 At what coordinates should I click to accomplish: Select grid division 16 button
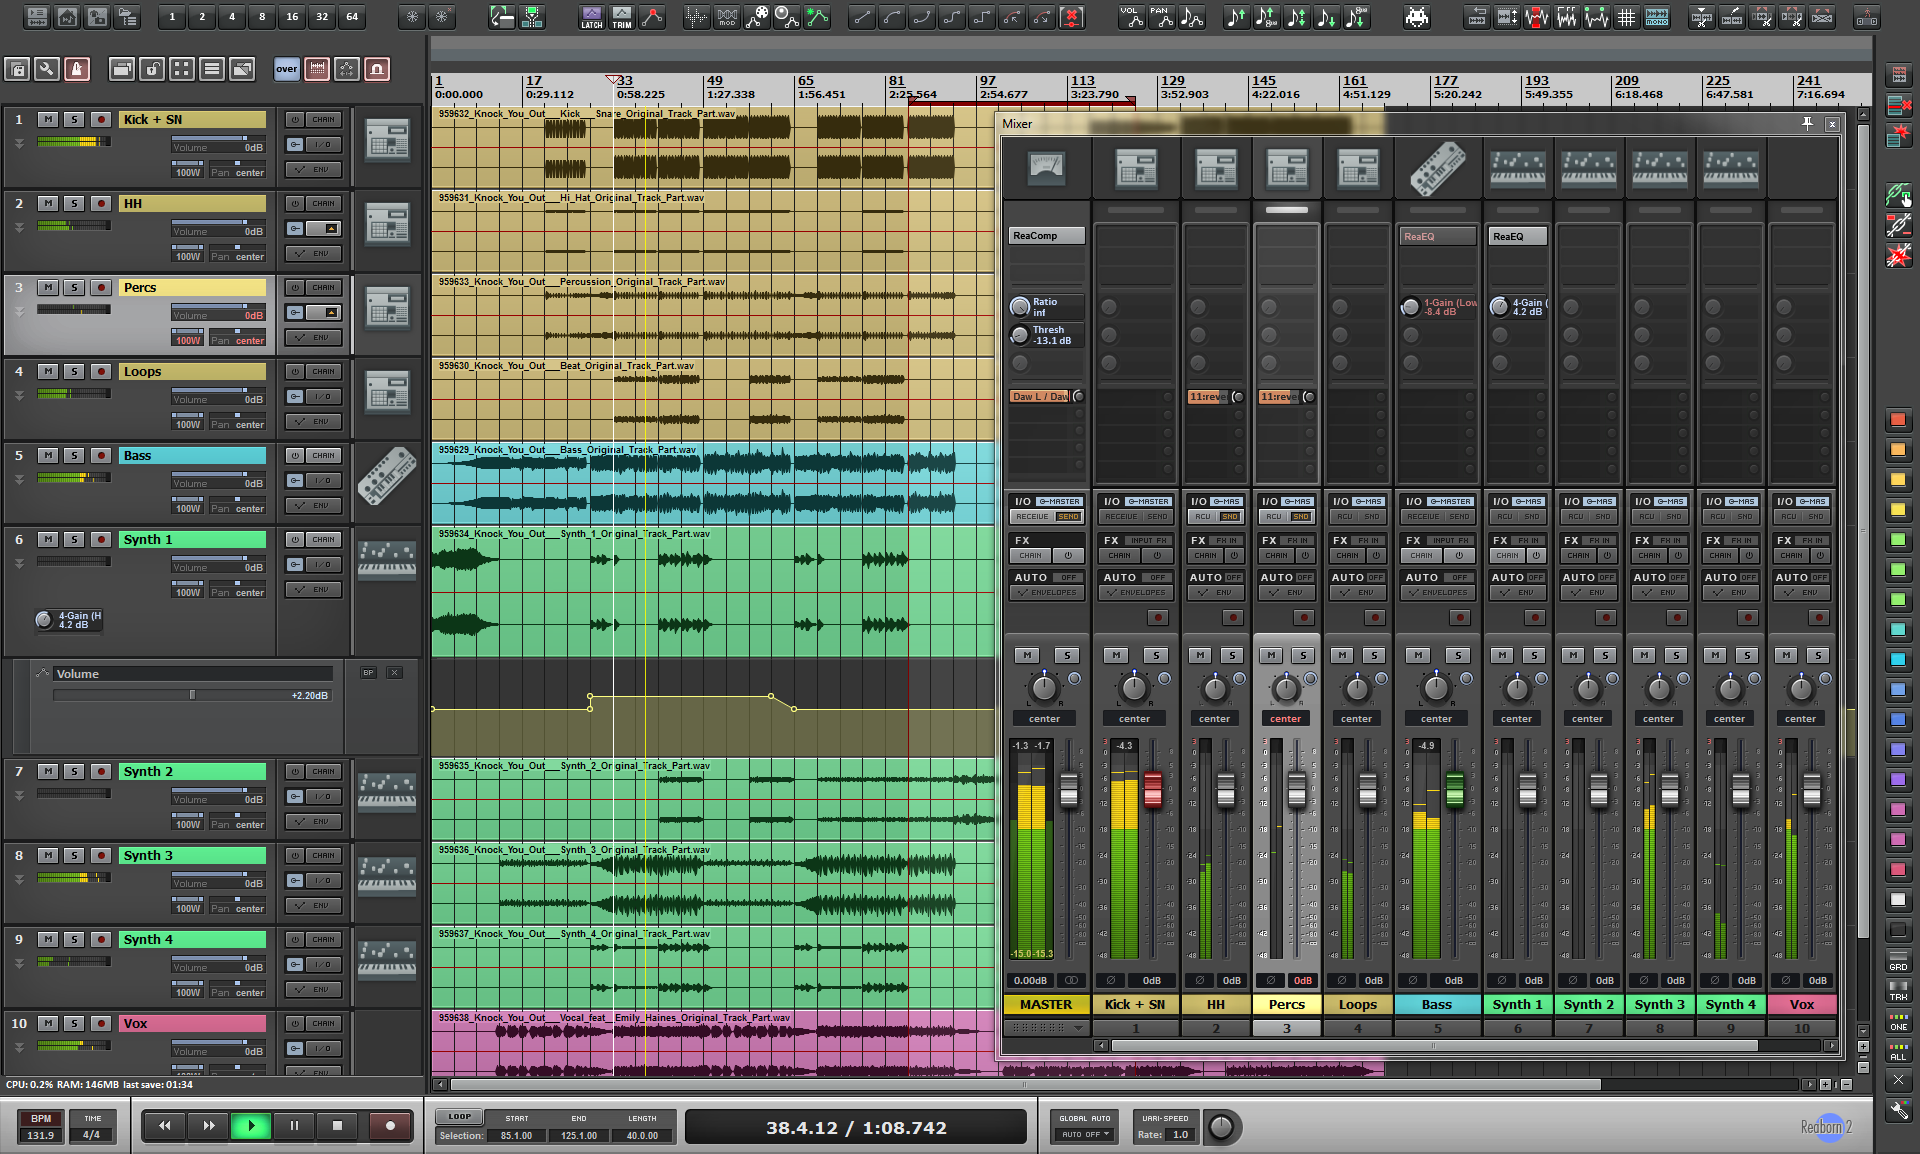coord(292,17)
